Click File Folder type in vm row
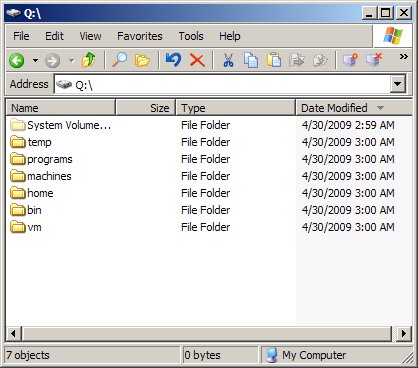The width and height of the screenshot is (418, 368). pos(206,227)
